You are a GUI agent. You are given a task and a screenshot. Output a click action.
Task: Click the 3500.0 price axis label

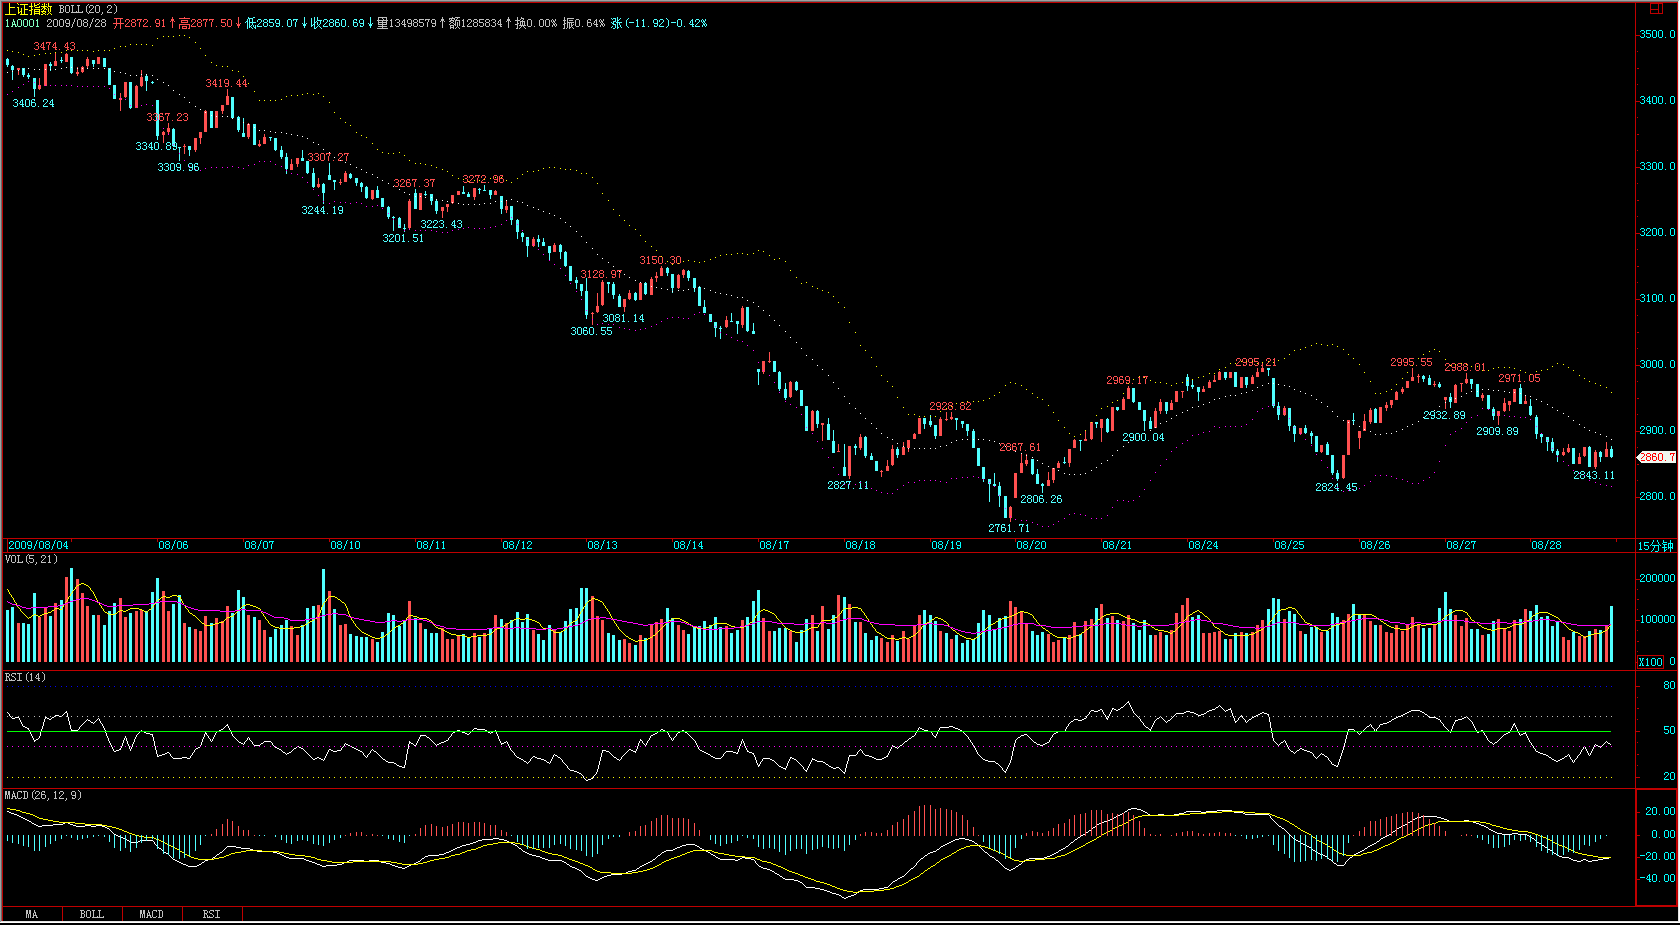[x=1658, y=34]
